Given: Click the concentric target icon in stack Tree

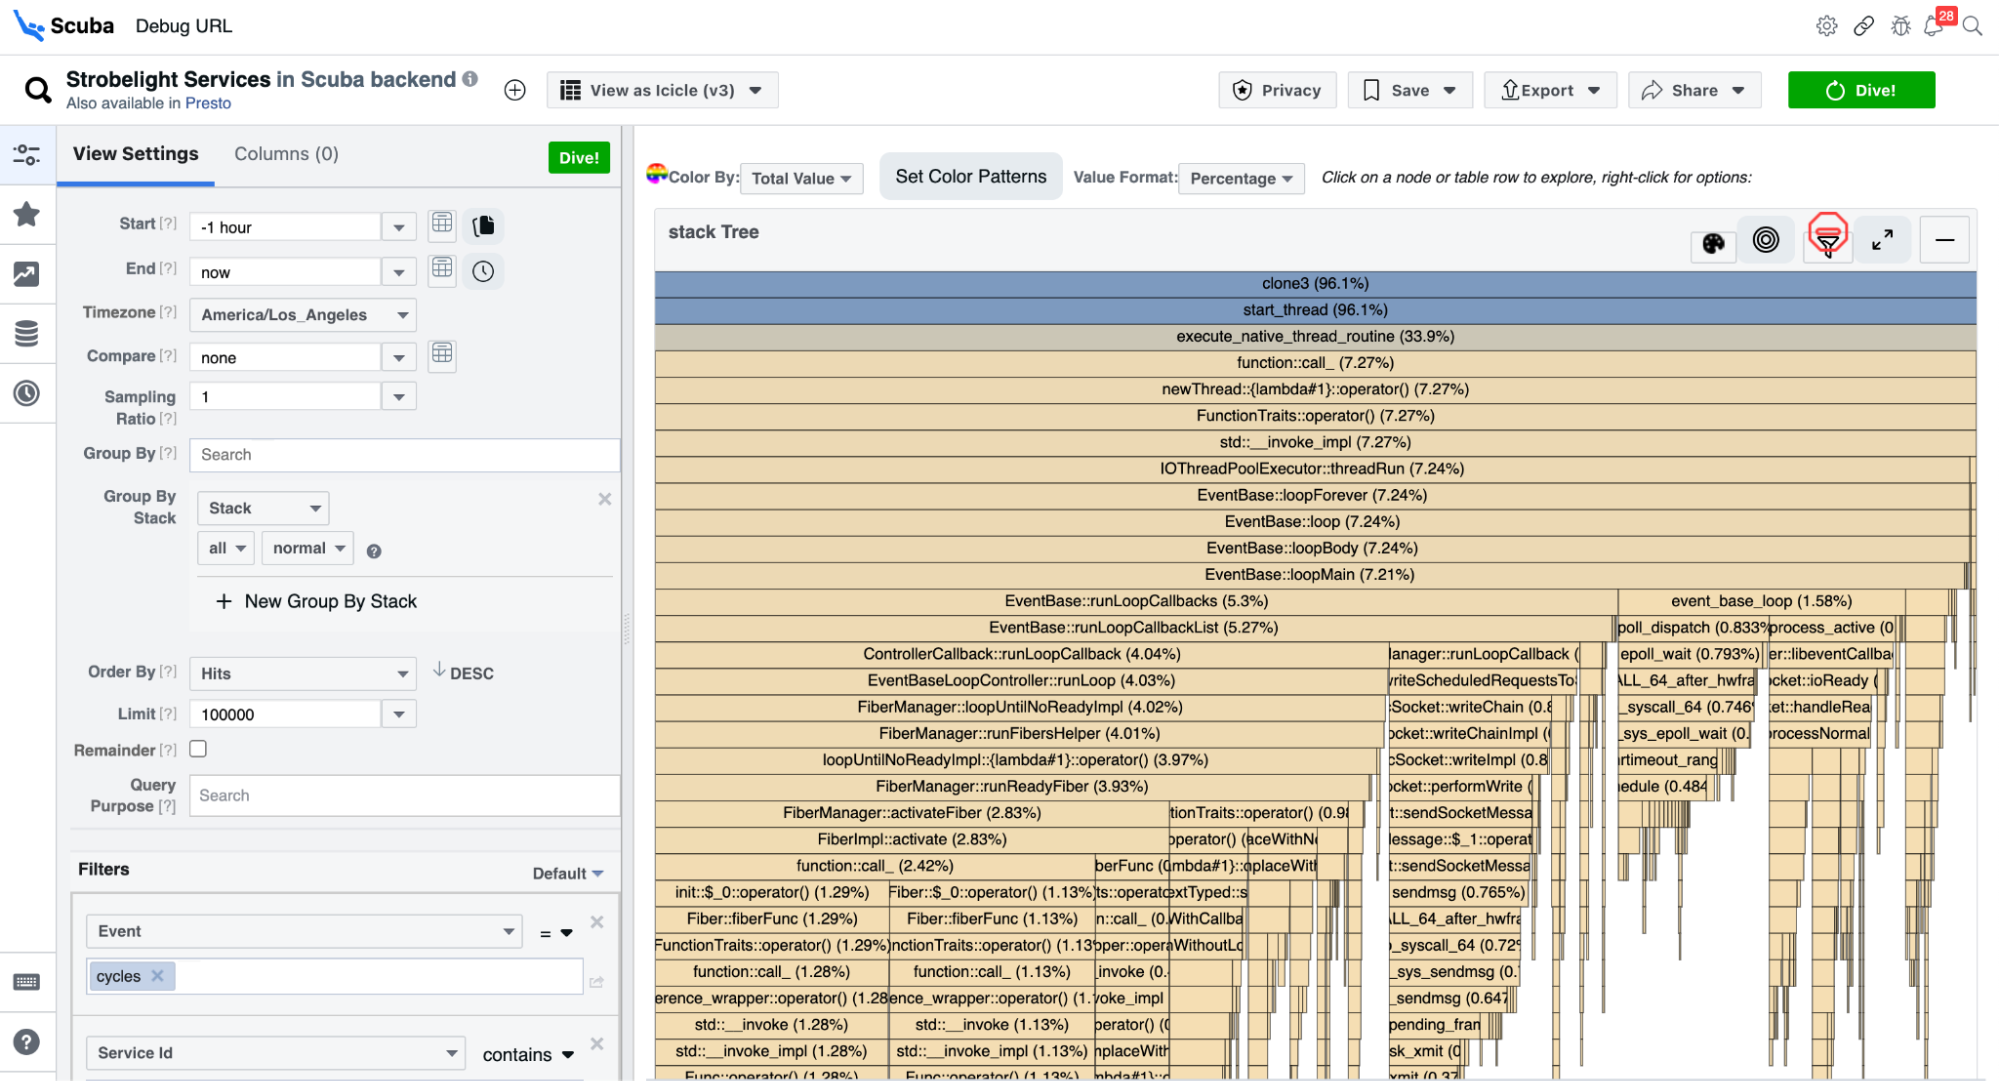Looking at the screenshot, I should 1766,240.
